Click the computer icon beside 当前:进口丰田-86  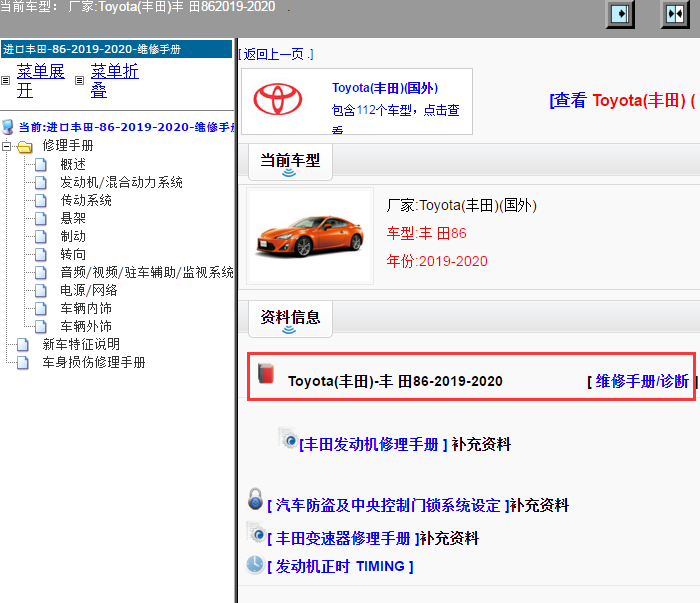[x=8, y=127]
